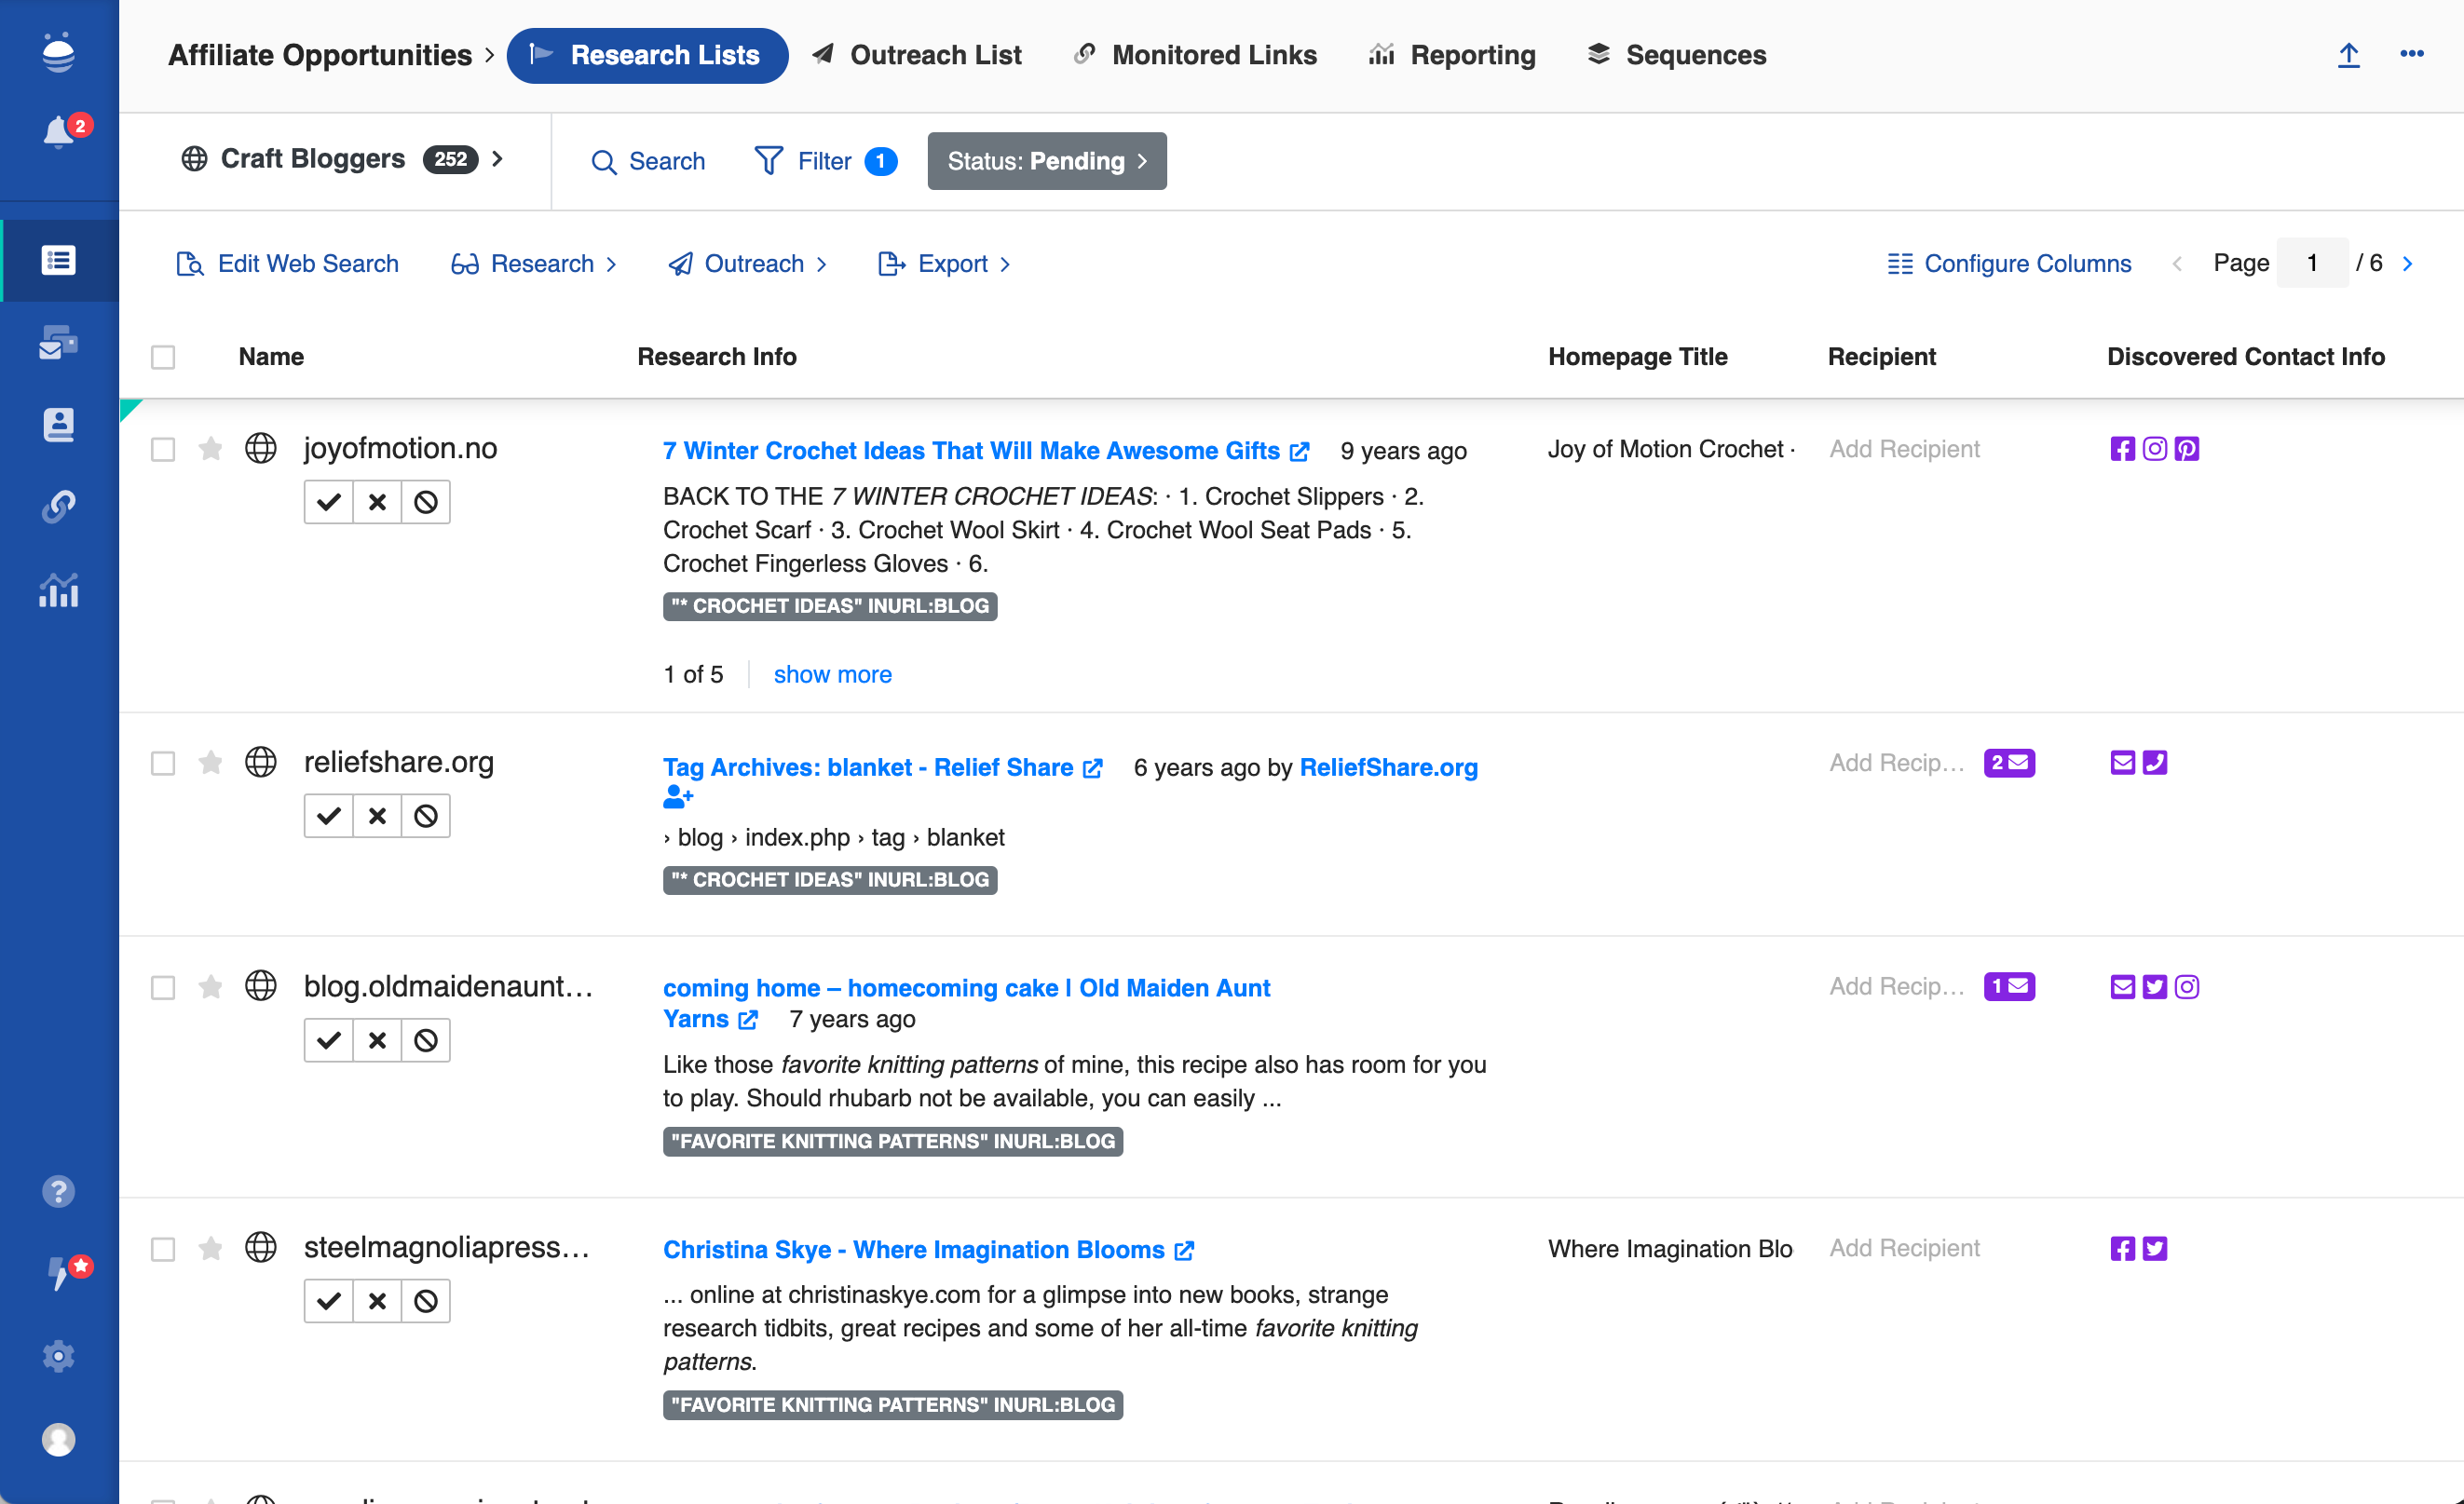Approve joyofmotion.no with checkmark button
Image resolution: width=2464 pixels, height=1504 pixels.
pyautogui.click(x=328, y=502)
